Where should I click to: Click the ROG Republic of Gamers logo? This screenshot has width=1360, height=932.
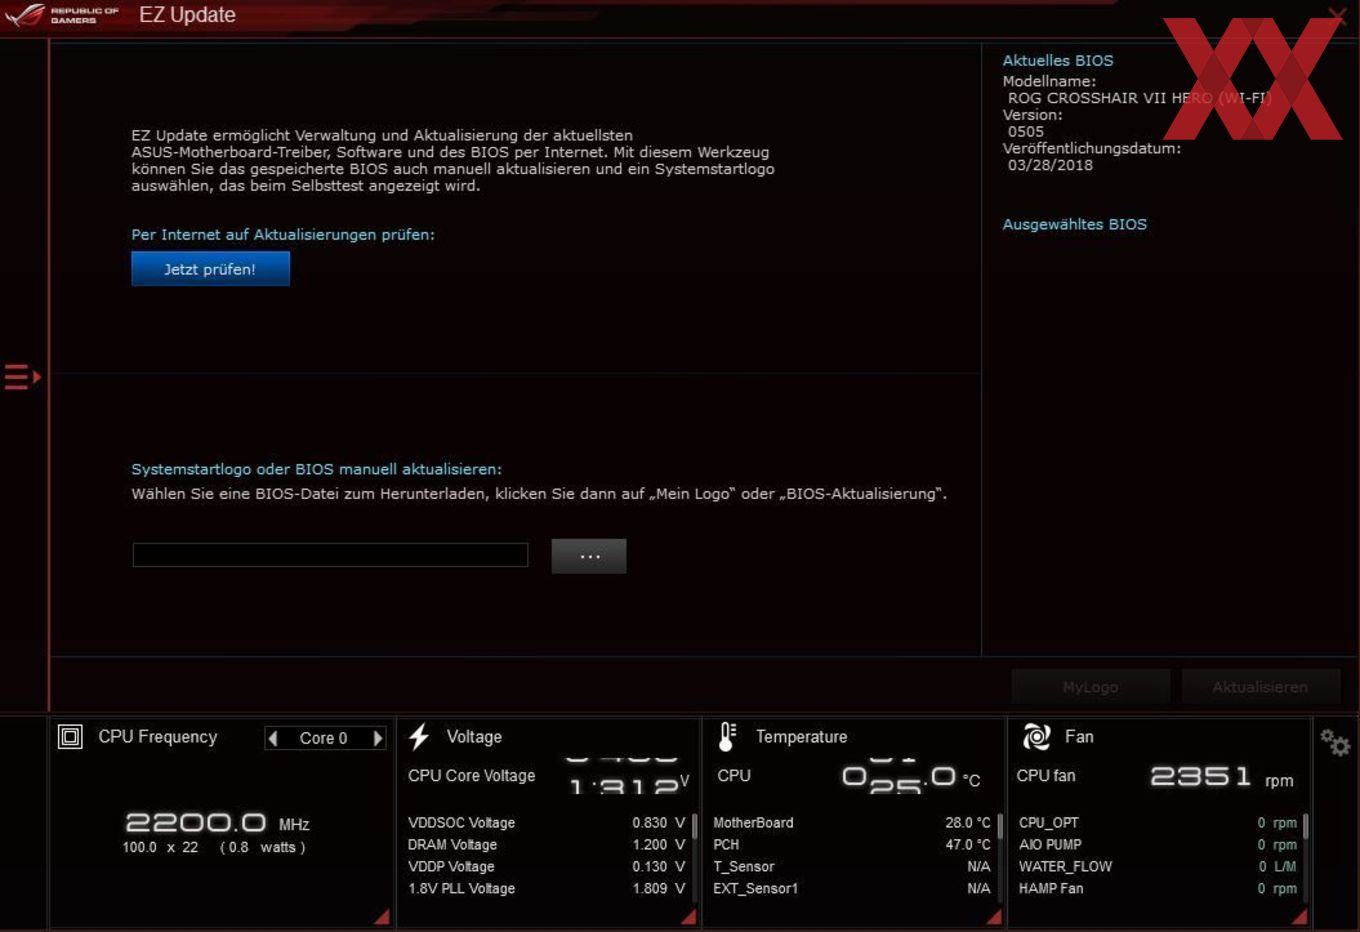click(62, 15)
